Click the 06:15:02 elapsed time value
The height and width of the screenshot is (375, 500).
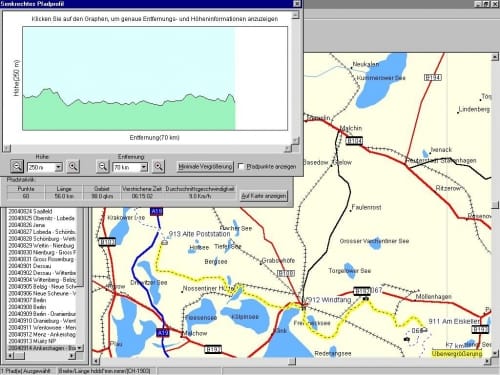(x=142, y=196)
